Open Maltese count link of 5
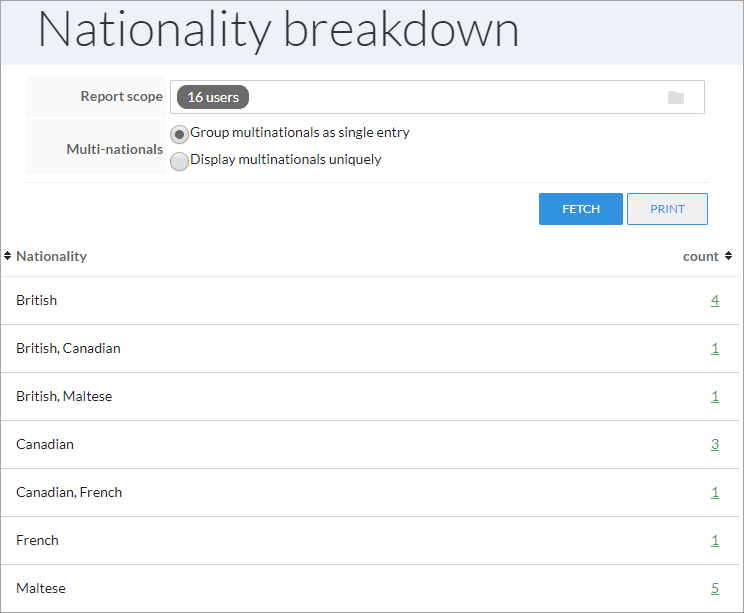The width and height of the screenshot is (744, 613). (715, 588)
